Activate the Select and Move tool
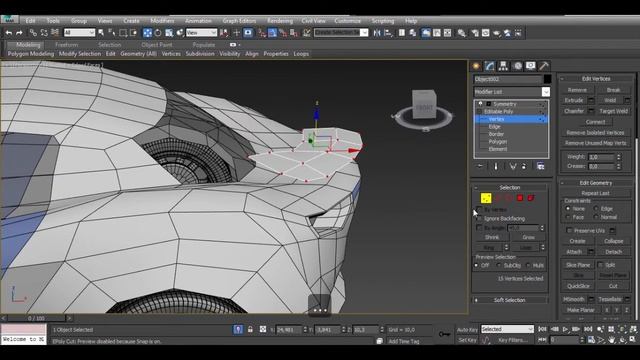This screenshot has height=360, width=640. (147, 33)
